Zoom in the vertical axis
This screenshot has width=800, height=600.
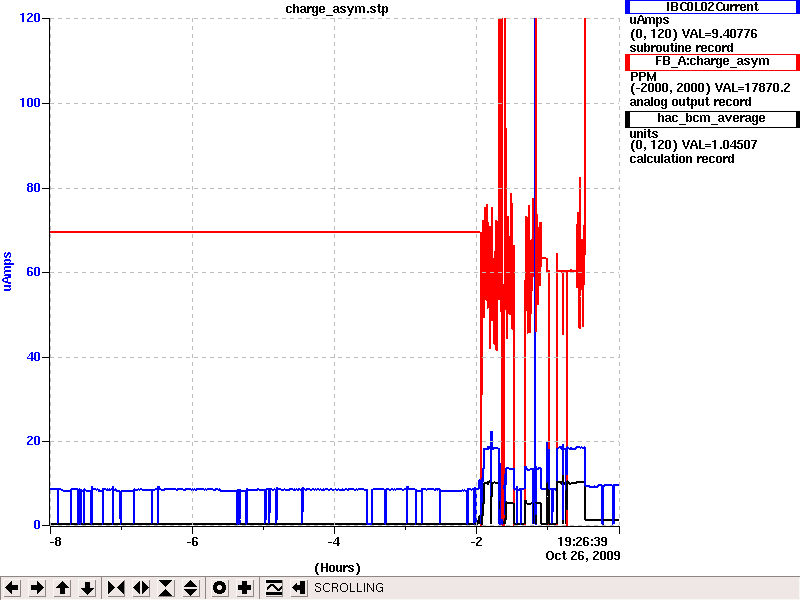[166, 588]
